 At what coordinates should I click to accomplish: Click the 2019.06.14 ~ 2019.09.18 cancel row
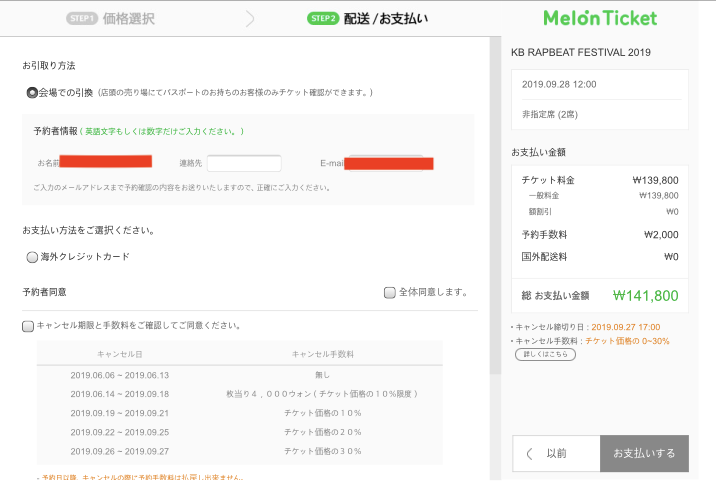[240, 394]
